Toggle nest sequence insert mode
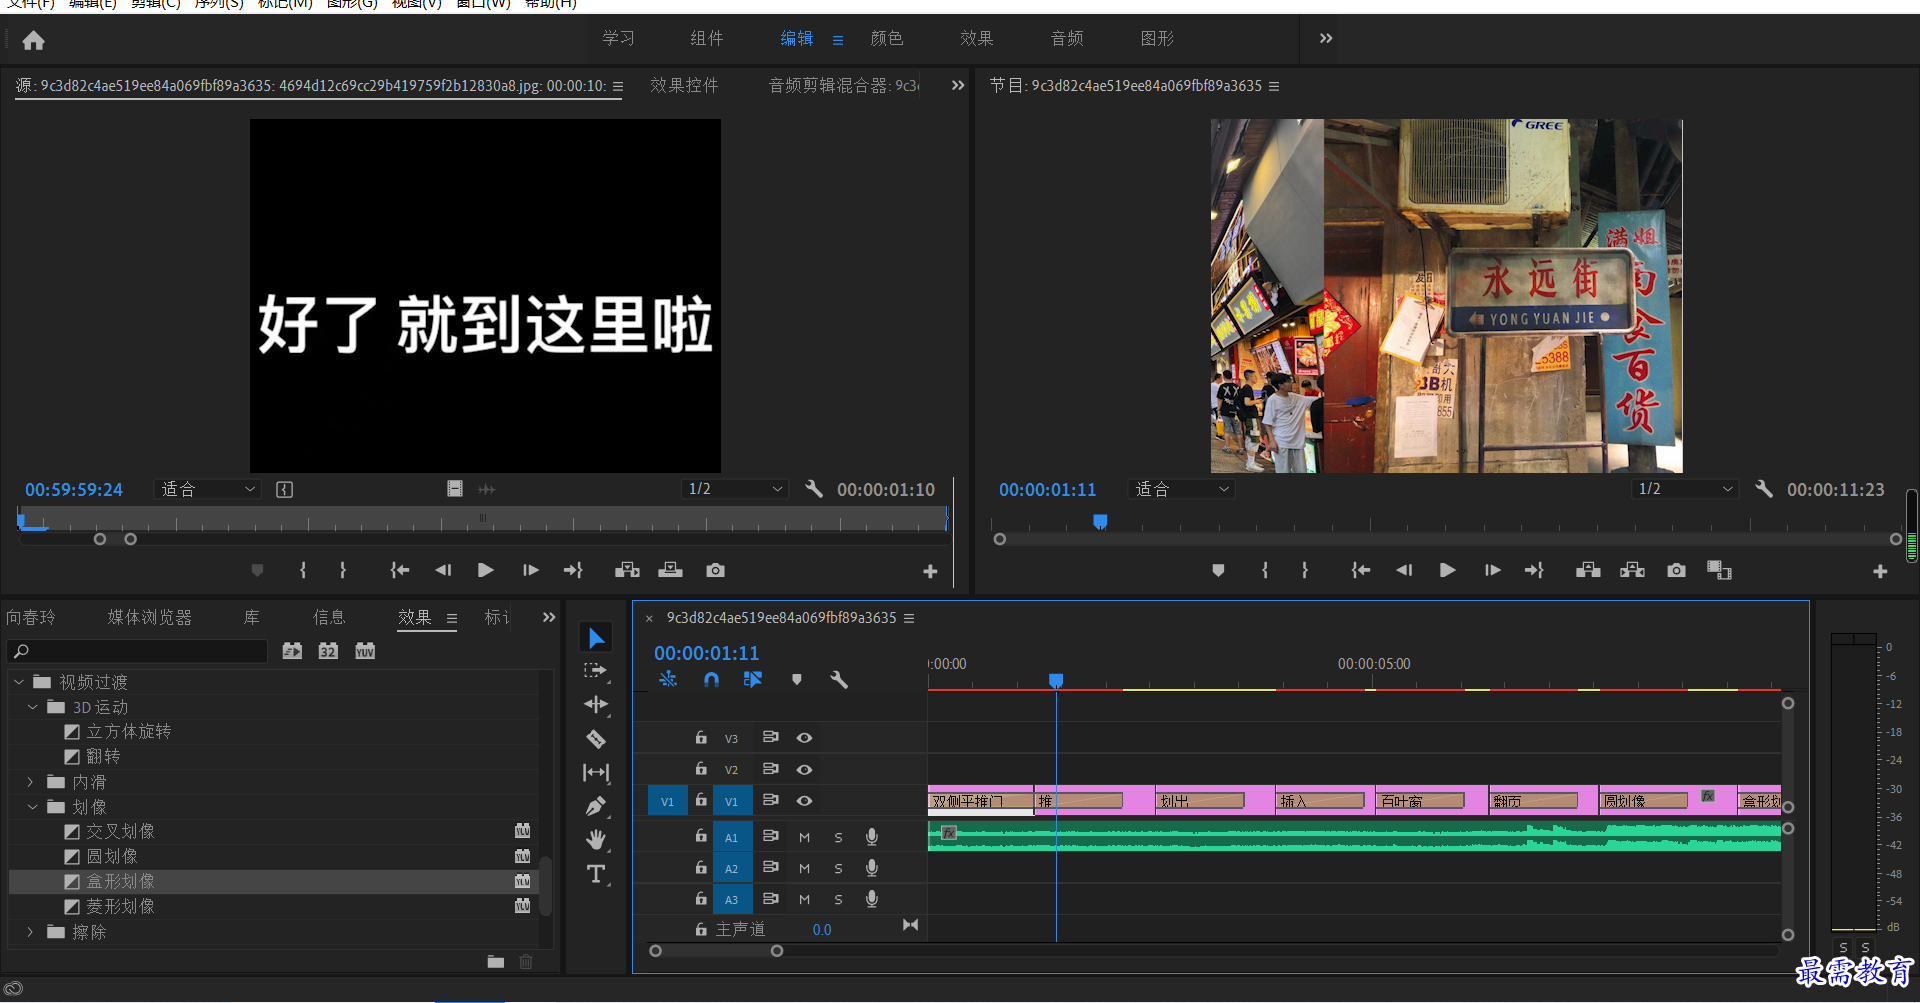Viewport: 1920px width, 1003px height. [x=668, y=680]
